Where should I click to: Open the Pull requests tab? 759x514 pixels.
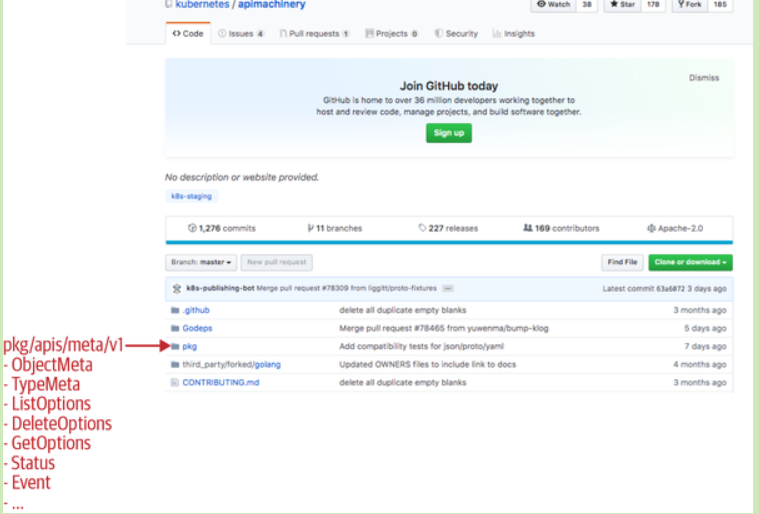click(314, 33)
